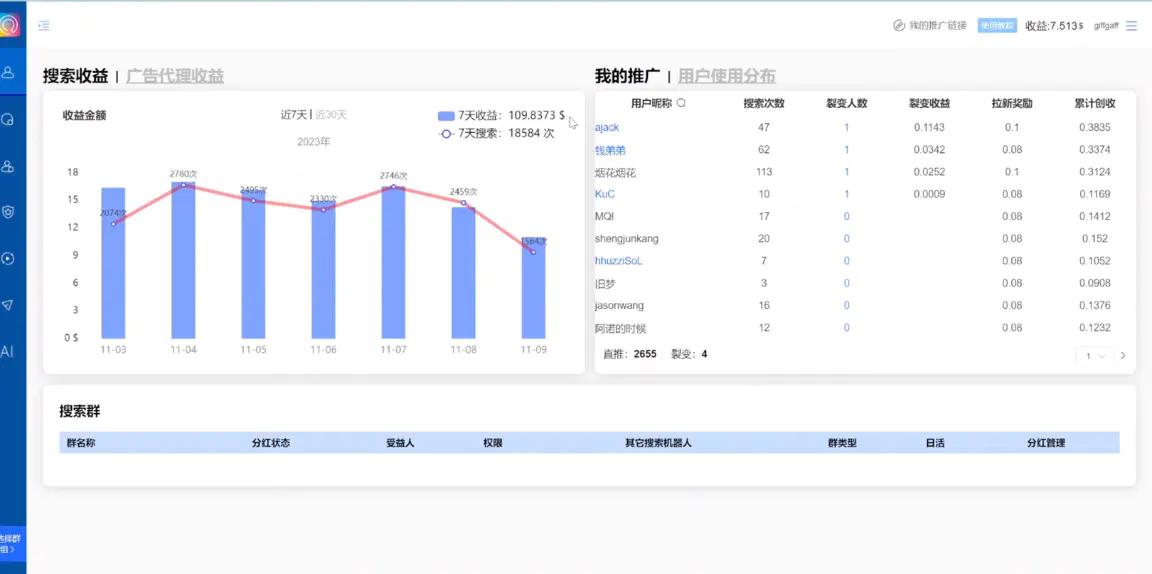Open 我的推广链接 link
This screenshot has width=1152, height=574.
pos(937,26)
